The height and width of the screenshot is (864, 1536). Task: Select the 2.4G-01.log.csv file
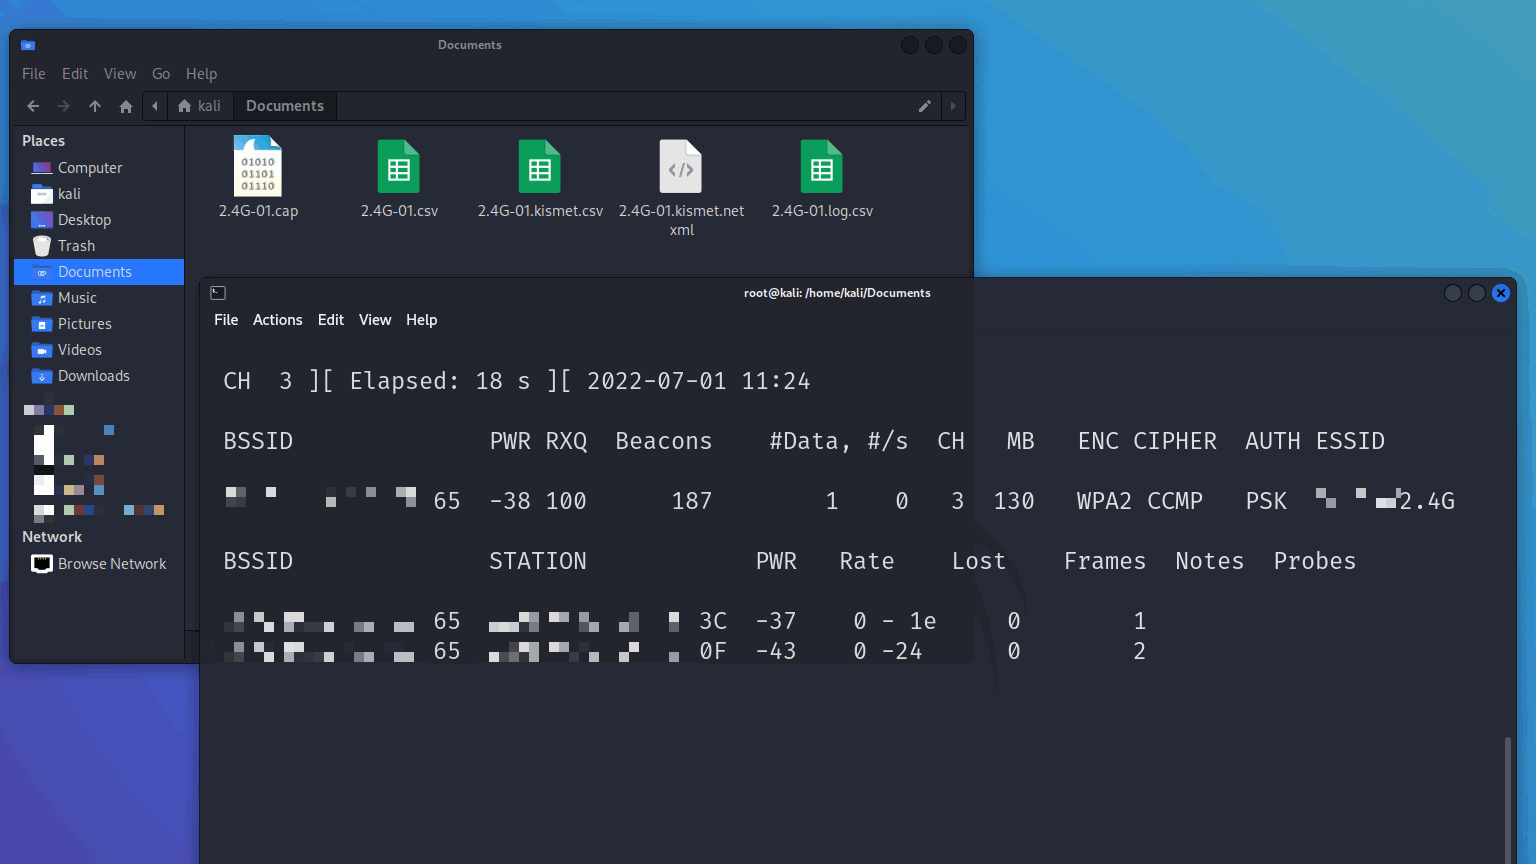822,167
